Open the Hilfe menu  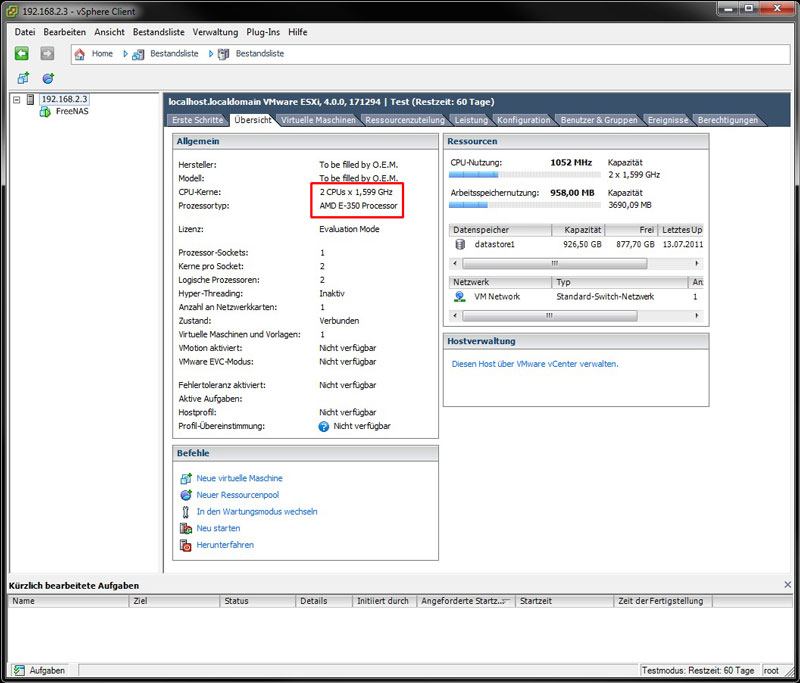coord(297,32)
